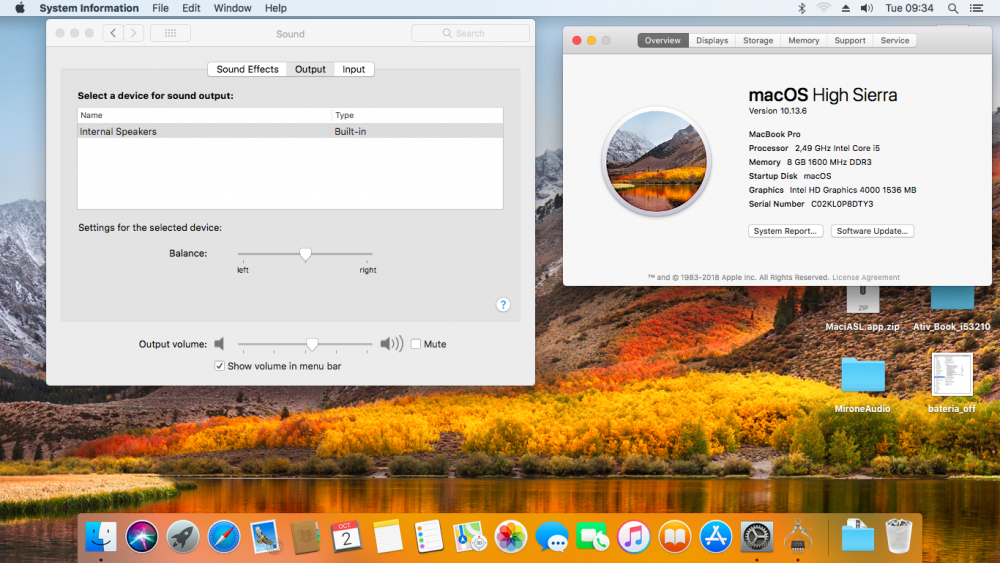The width and height of the screenshot is (1000, 563).
Task: Select the Ativ_Book_i53210 desktop folder
Action: (952, 309)
